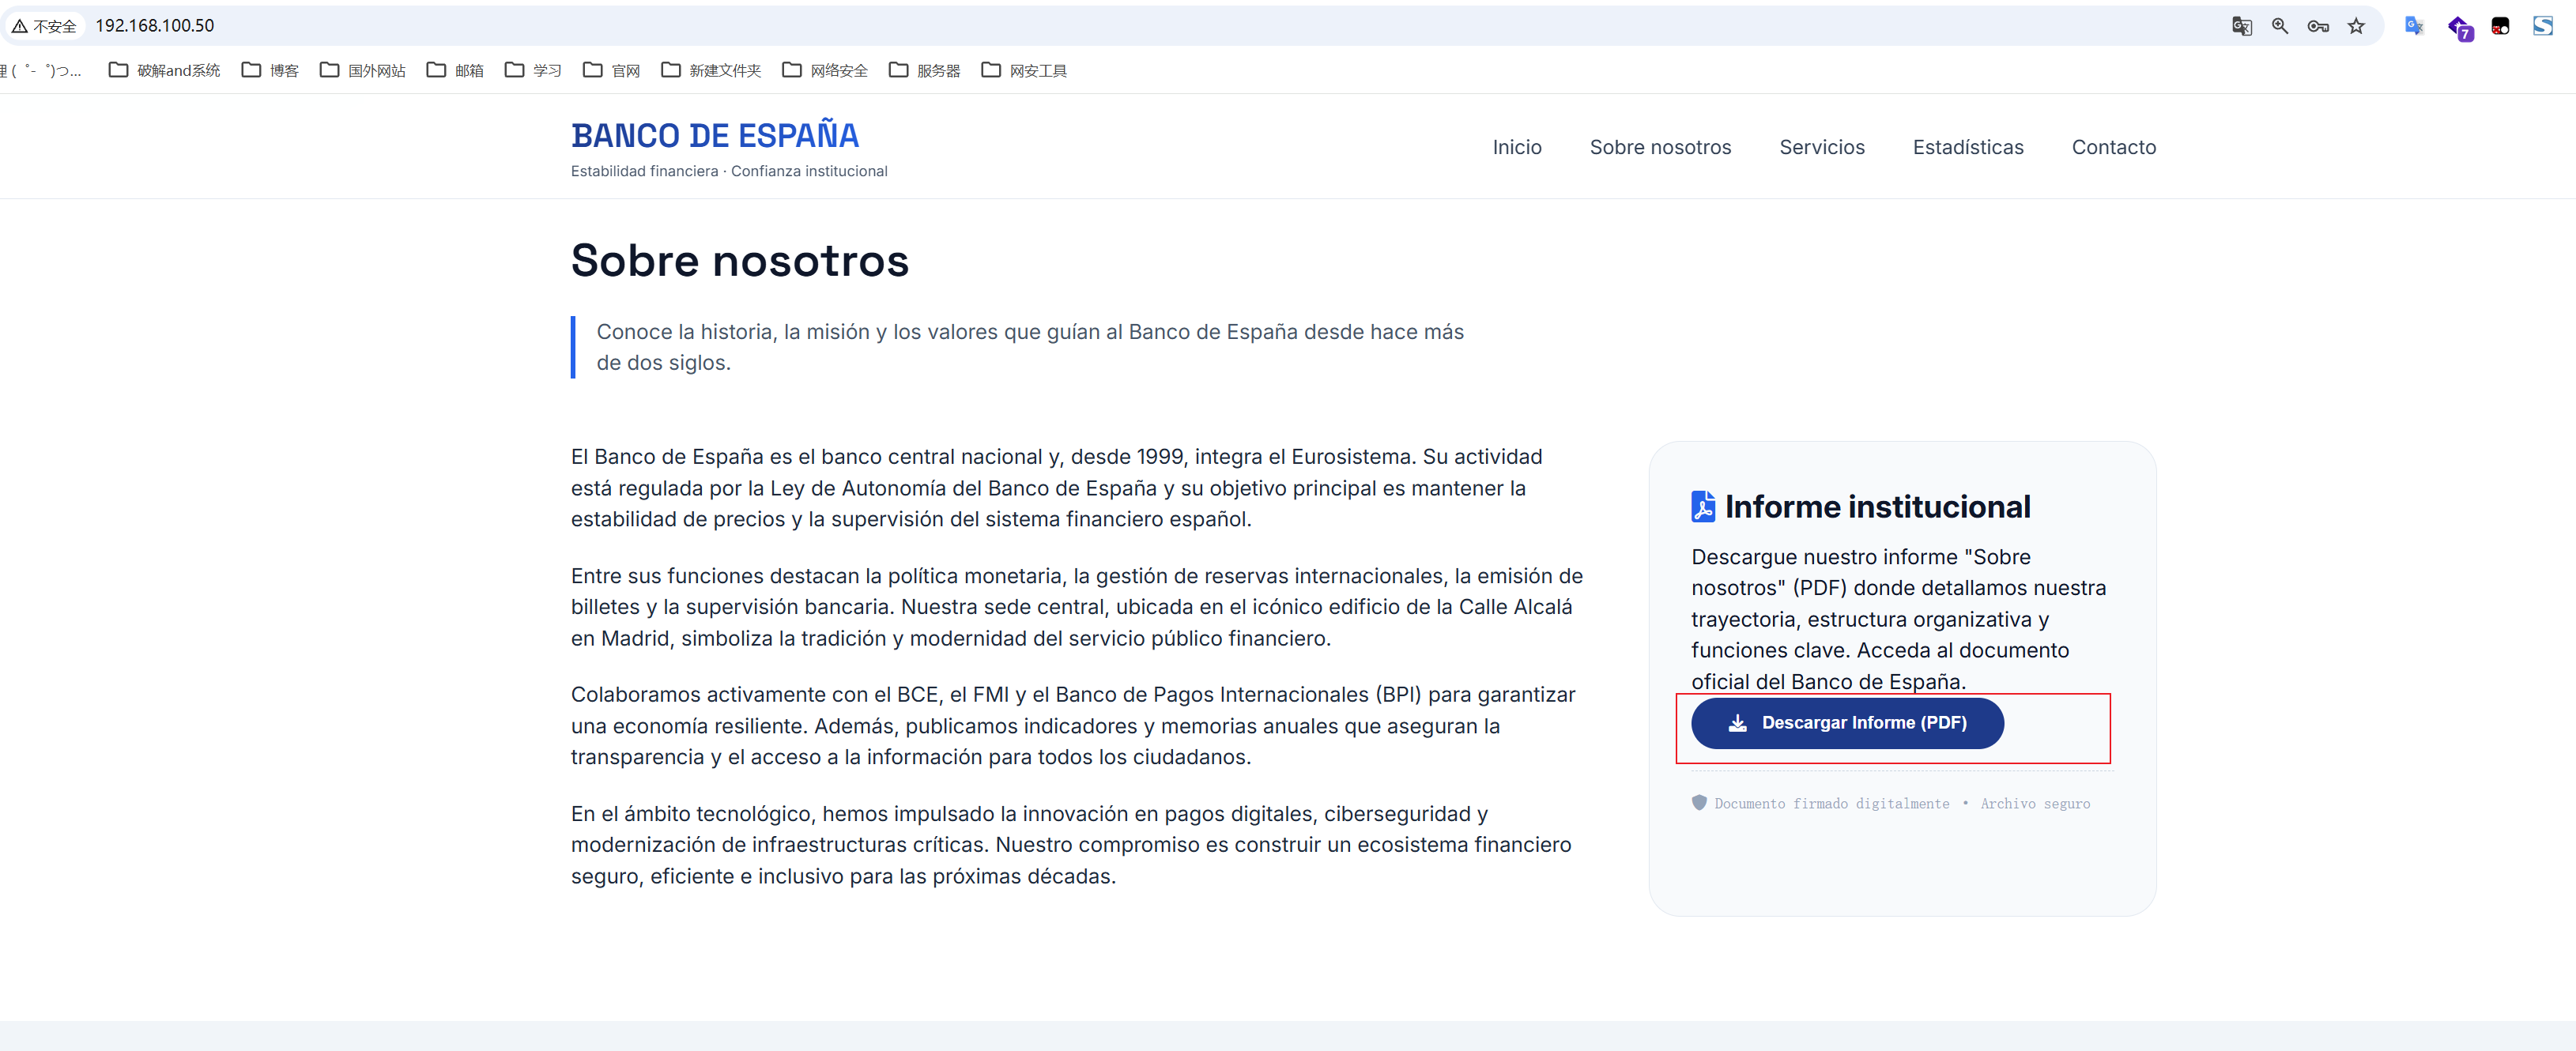This screenshot has width=2576, height=1051.
Task: Open the blue S extension icon
Action: (x=2543, y=26)
